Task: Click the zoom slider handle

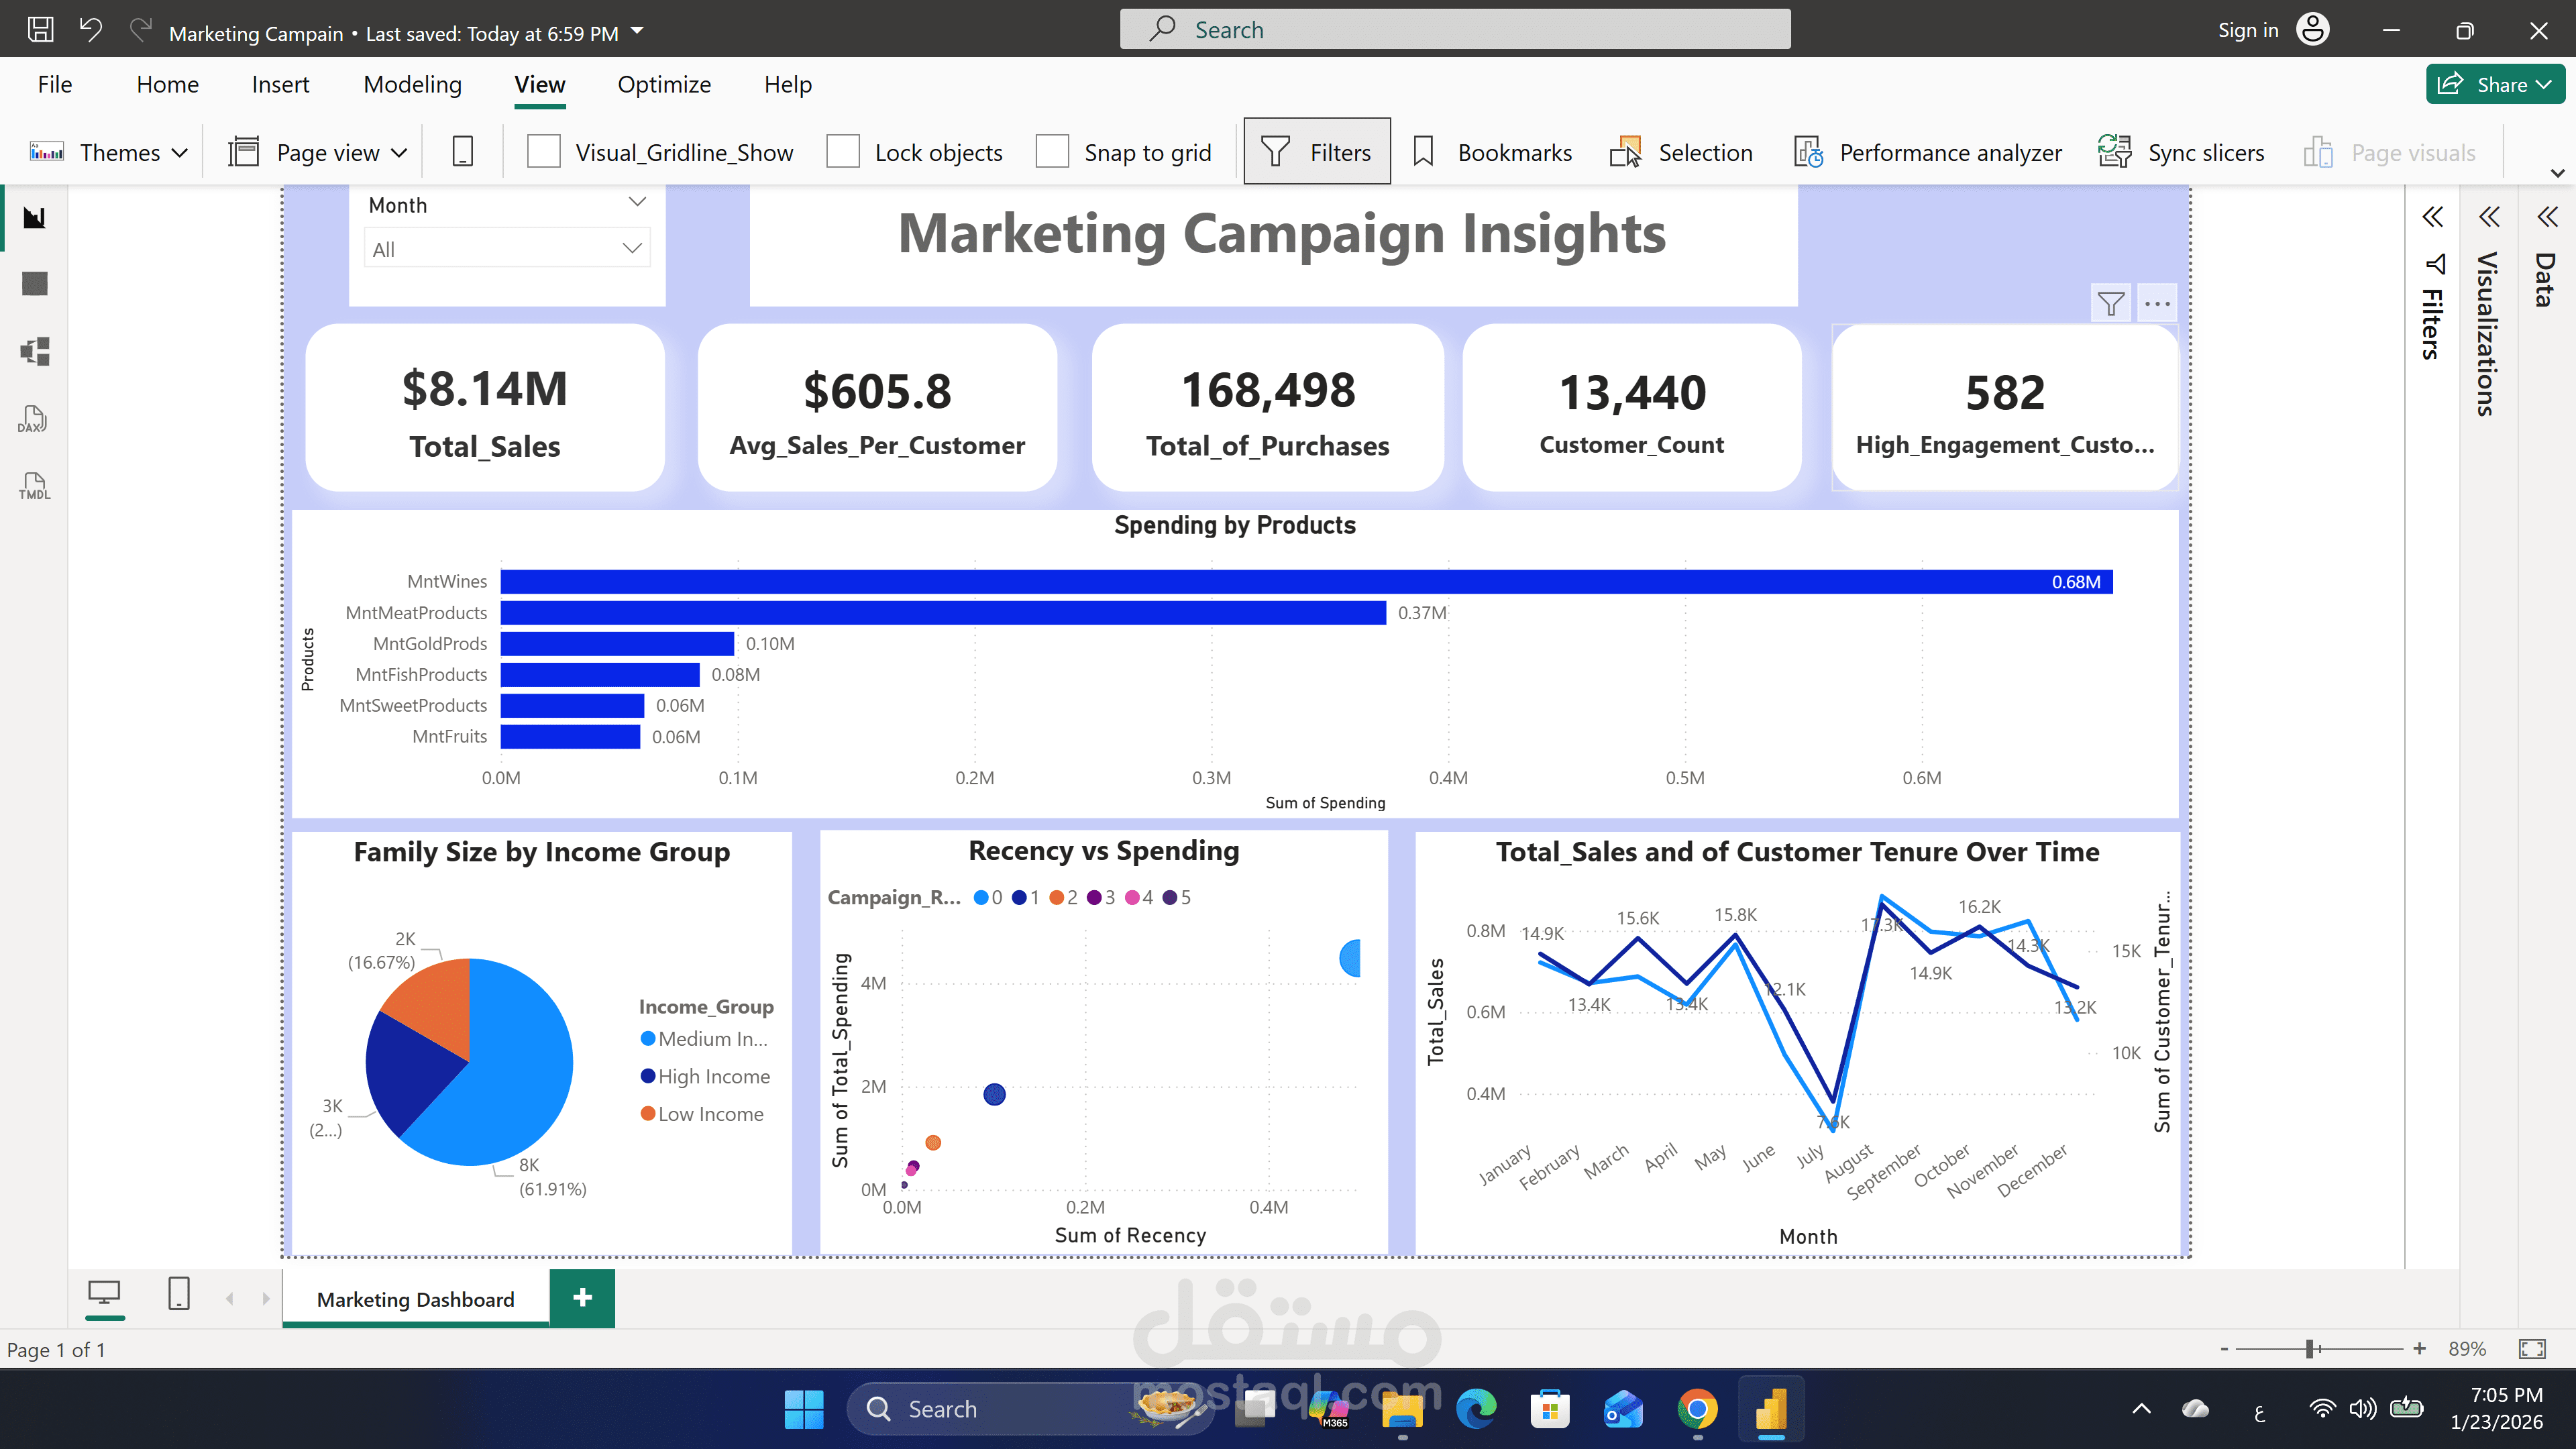Action: [x=2311, y=1349]
